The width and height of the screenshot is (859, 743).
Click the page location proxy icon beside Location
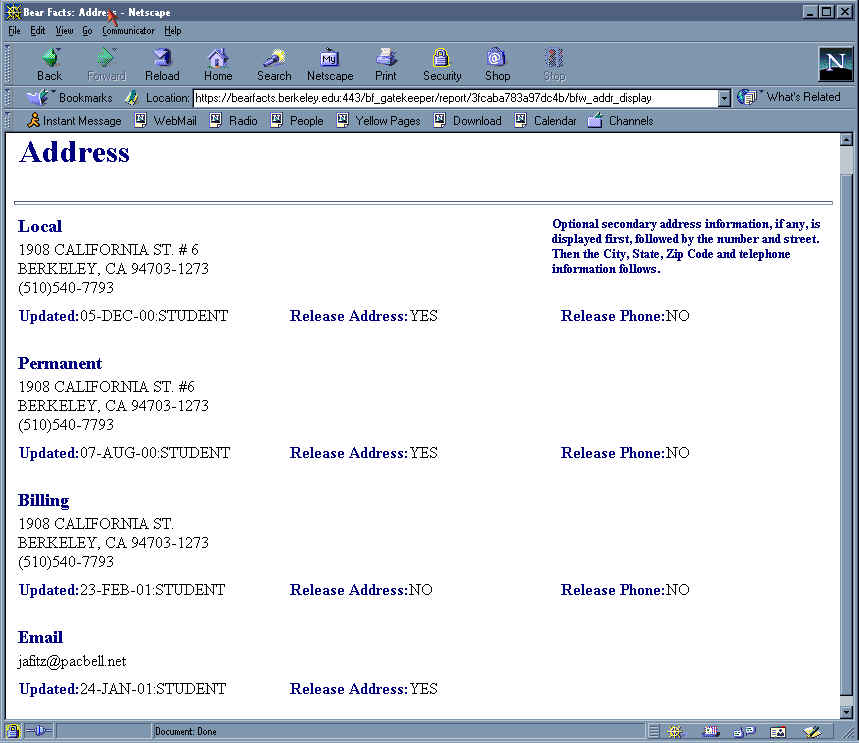(x=131, y=98)
